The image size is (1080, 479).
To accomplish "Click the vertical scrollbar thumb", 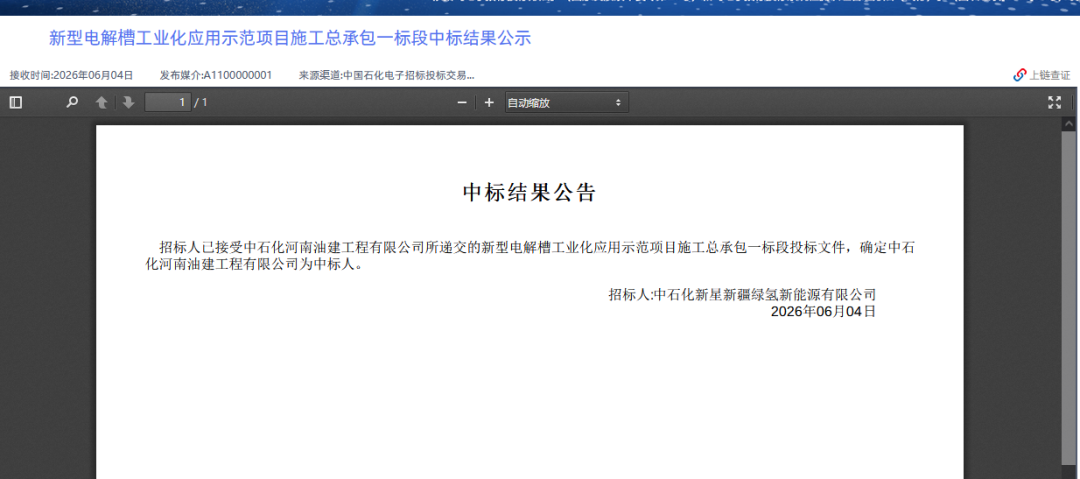I will tap(1068, 296).
